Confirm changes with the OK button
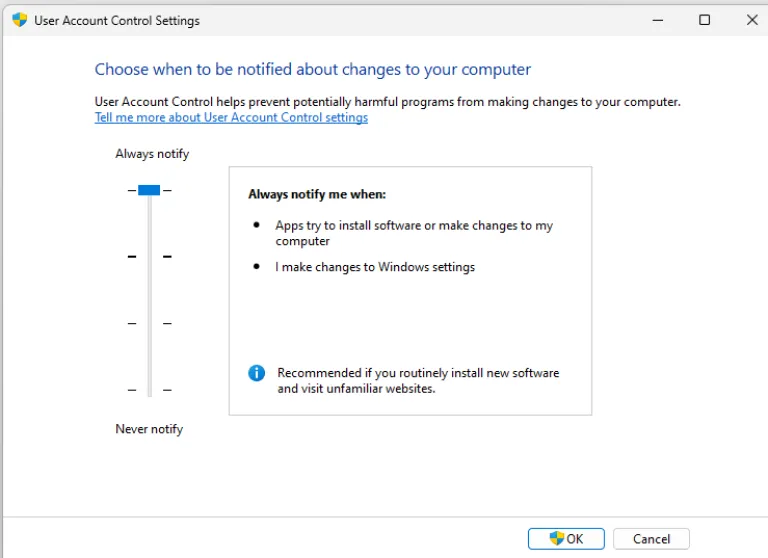The height and width of the screenshot is (558, 768). 566,539
